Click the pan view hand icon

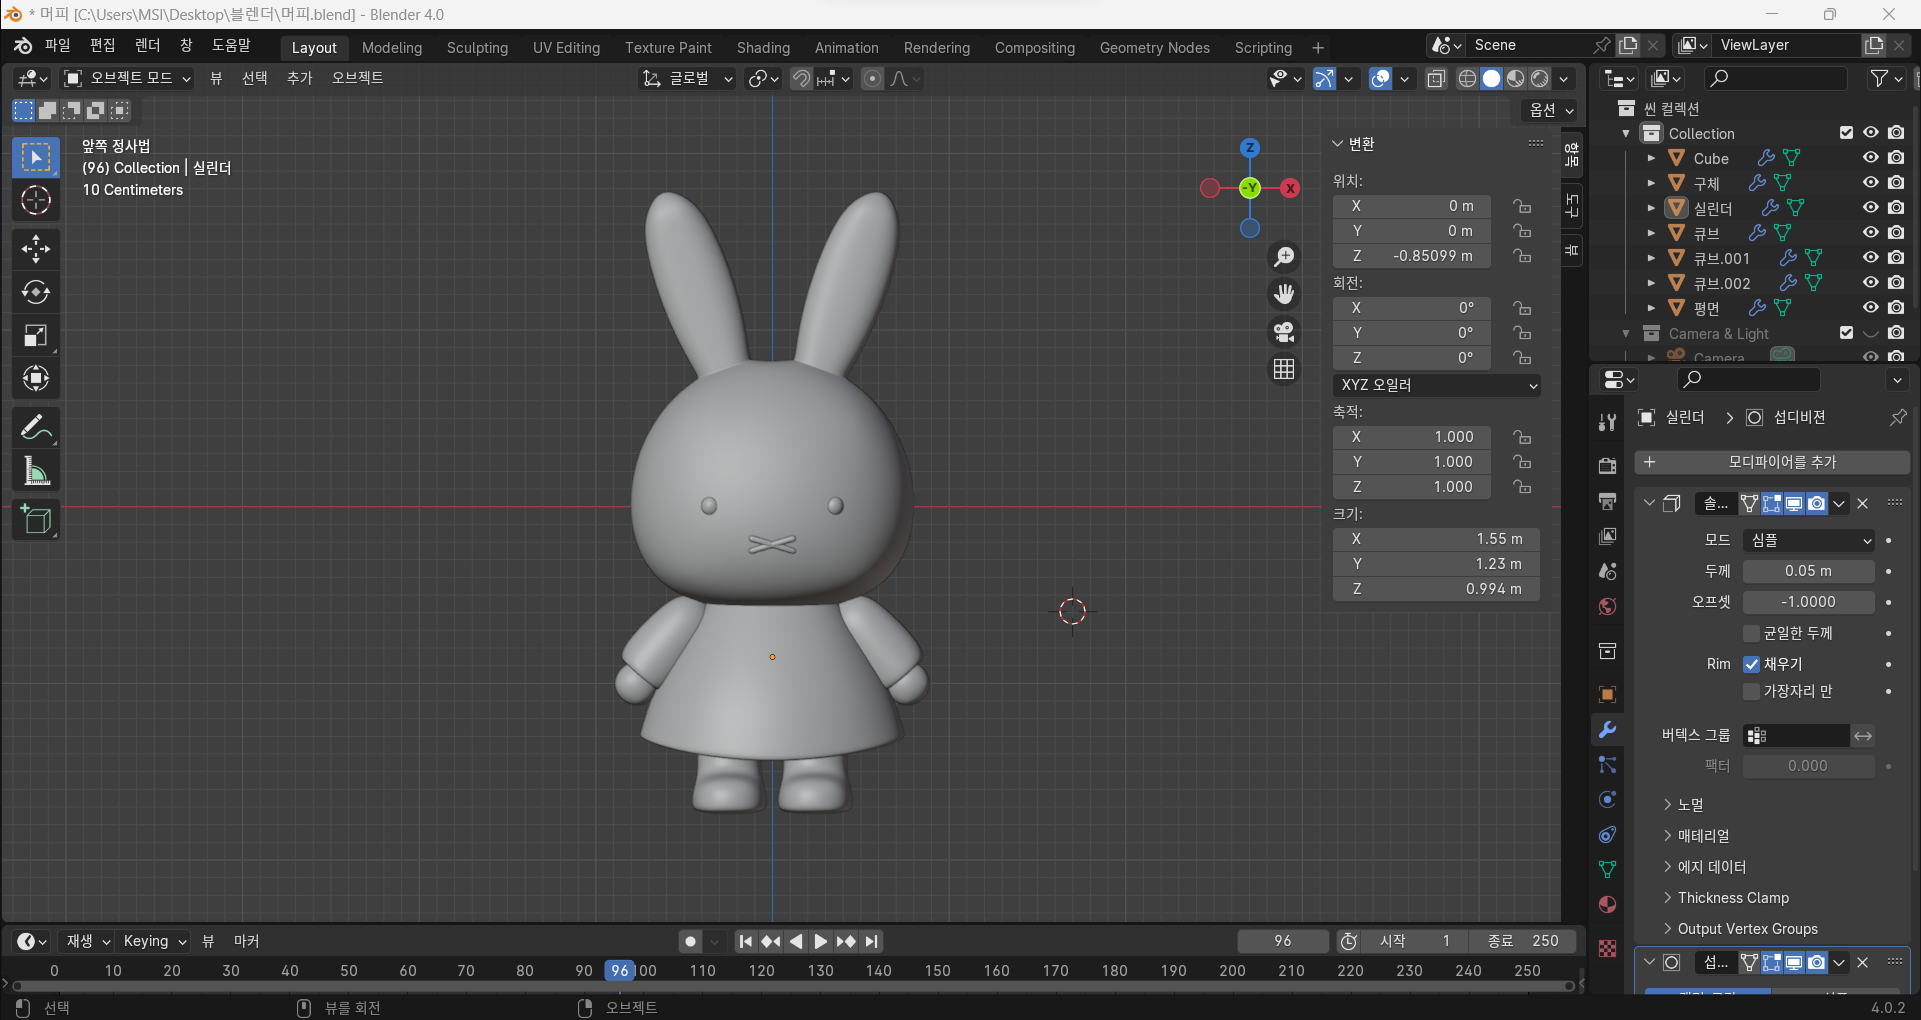[1284, 294]
